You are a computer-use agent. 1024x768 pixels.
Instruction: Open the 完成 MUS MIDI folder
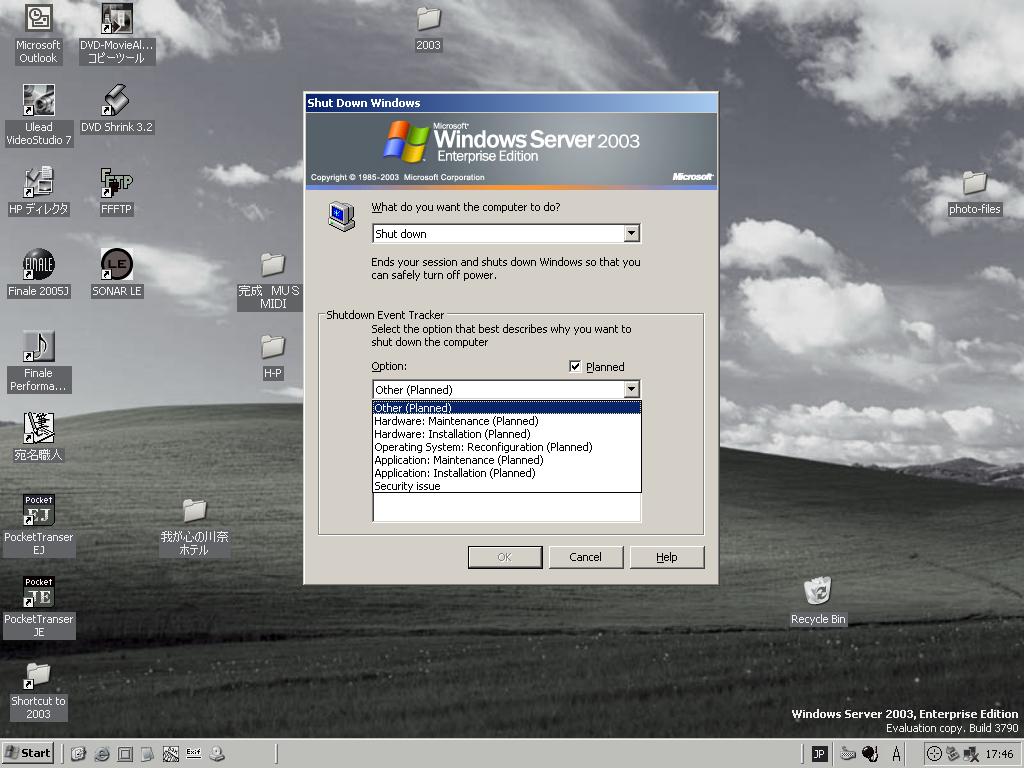(272, 281)
